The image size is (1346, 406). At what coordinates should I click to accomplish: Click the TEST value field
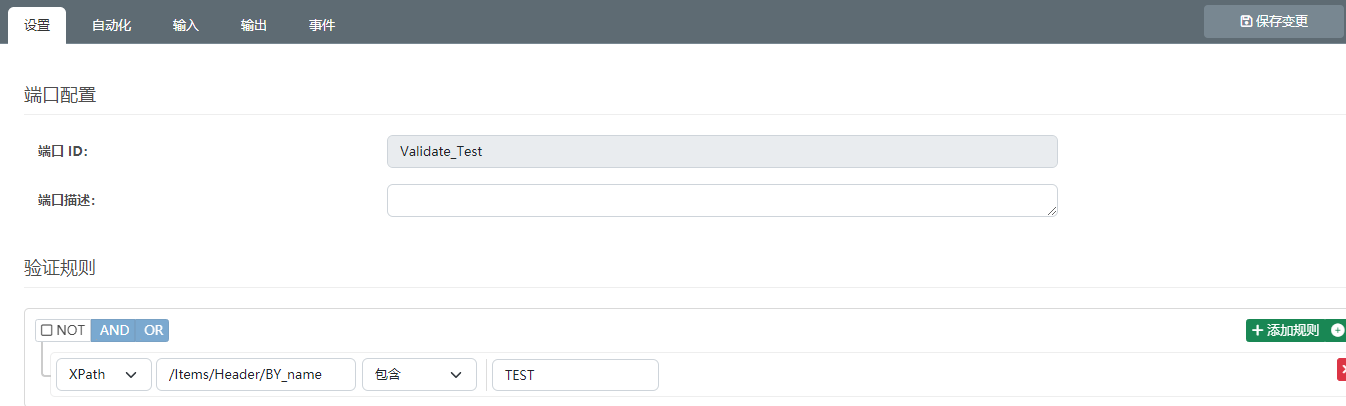(x=575, y=375)
